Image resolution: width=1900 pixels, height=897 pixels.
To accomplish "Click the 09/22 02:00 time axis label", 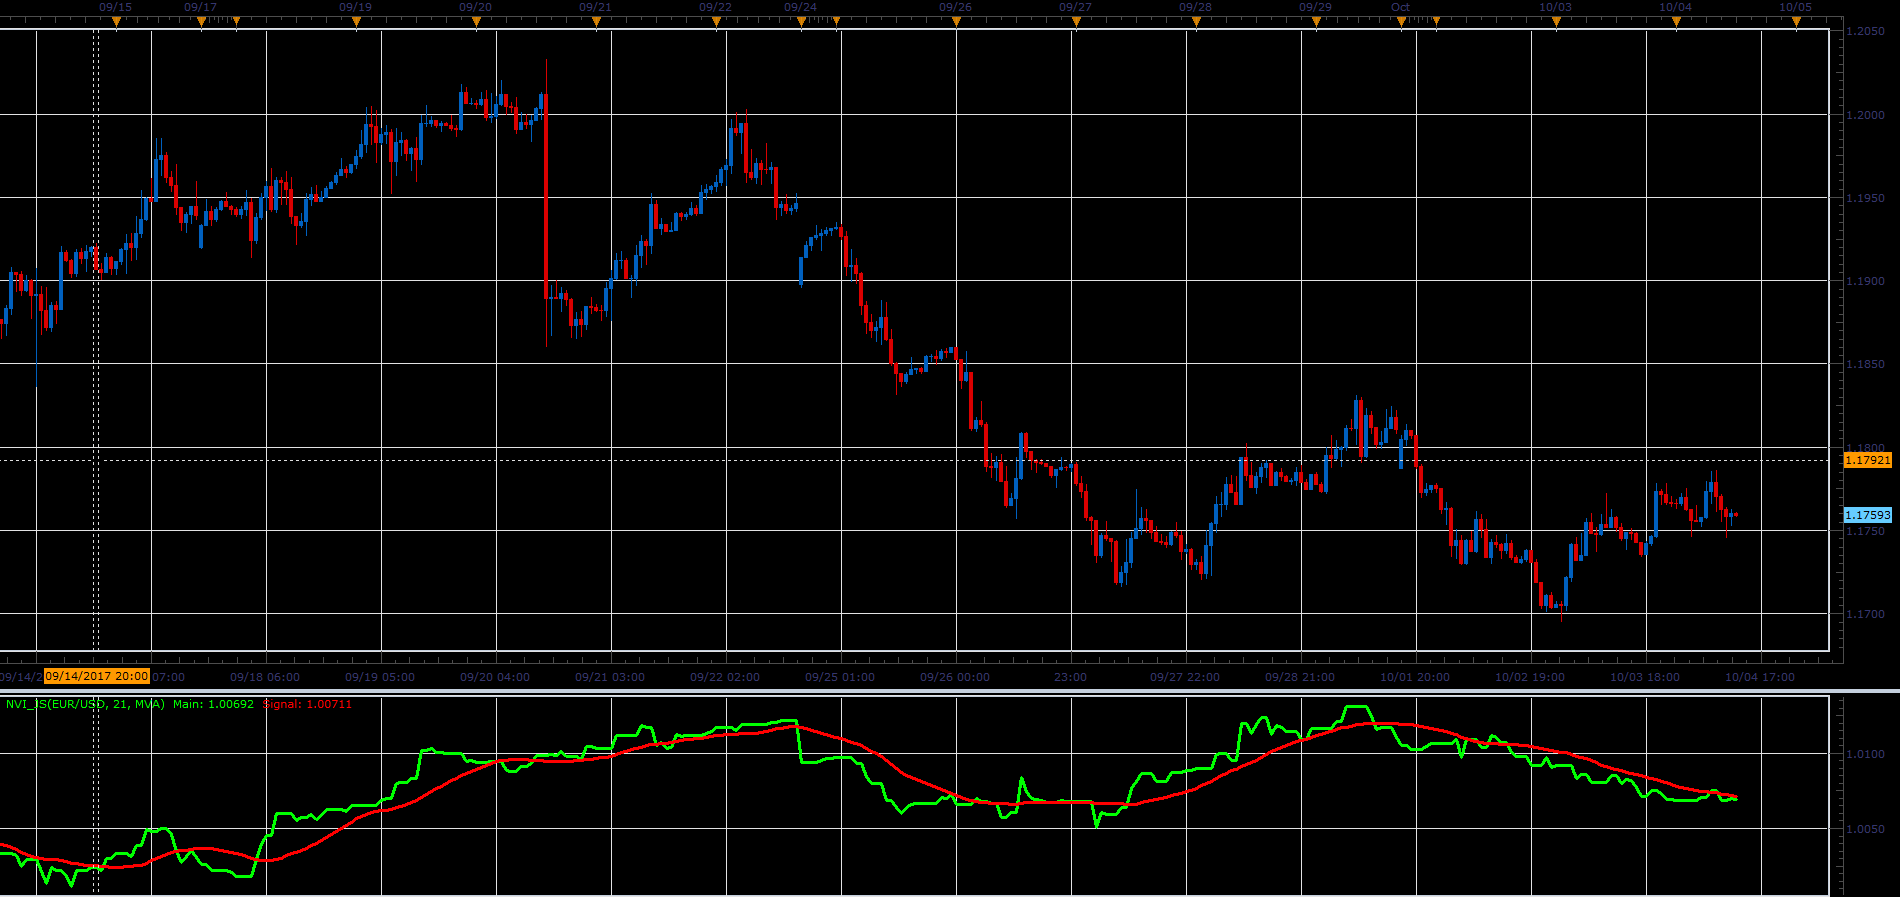I will pyautogui.click(x=725, y=677).
